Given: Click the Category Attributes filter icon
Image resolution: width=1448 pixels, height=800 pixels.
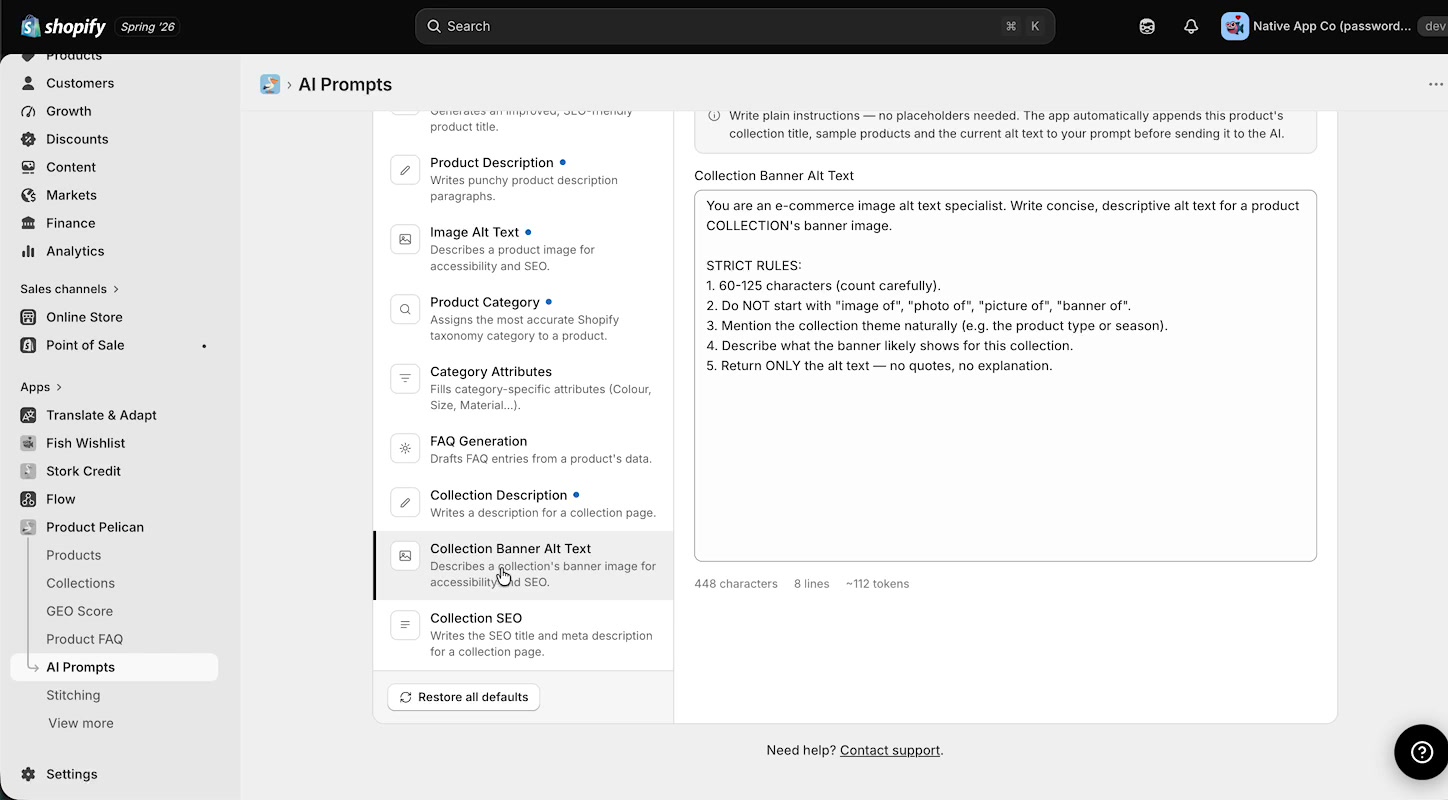Looking at the screenshot, I should click(x=405, y=379).
